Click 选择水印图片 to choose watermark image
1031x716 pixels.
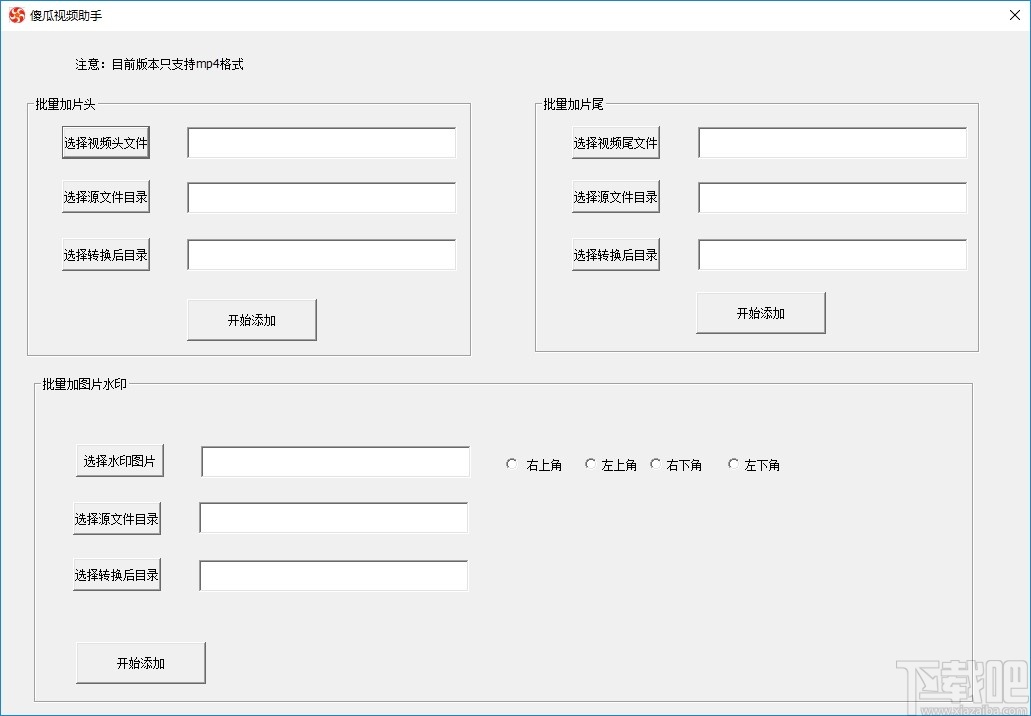pyautogui.click(x=119, y=459)
